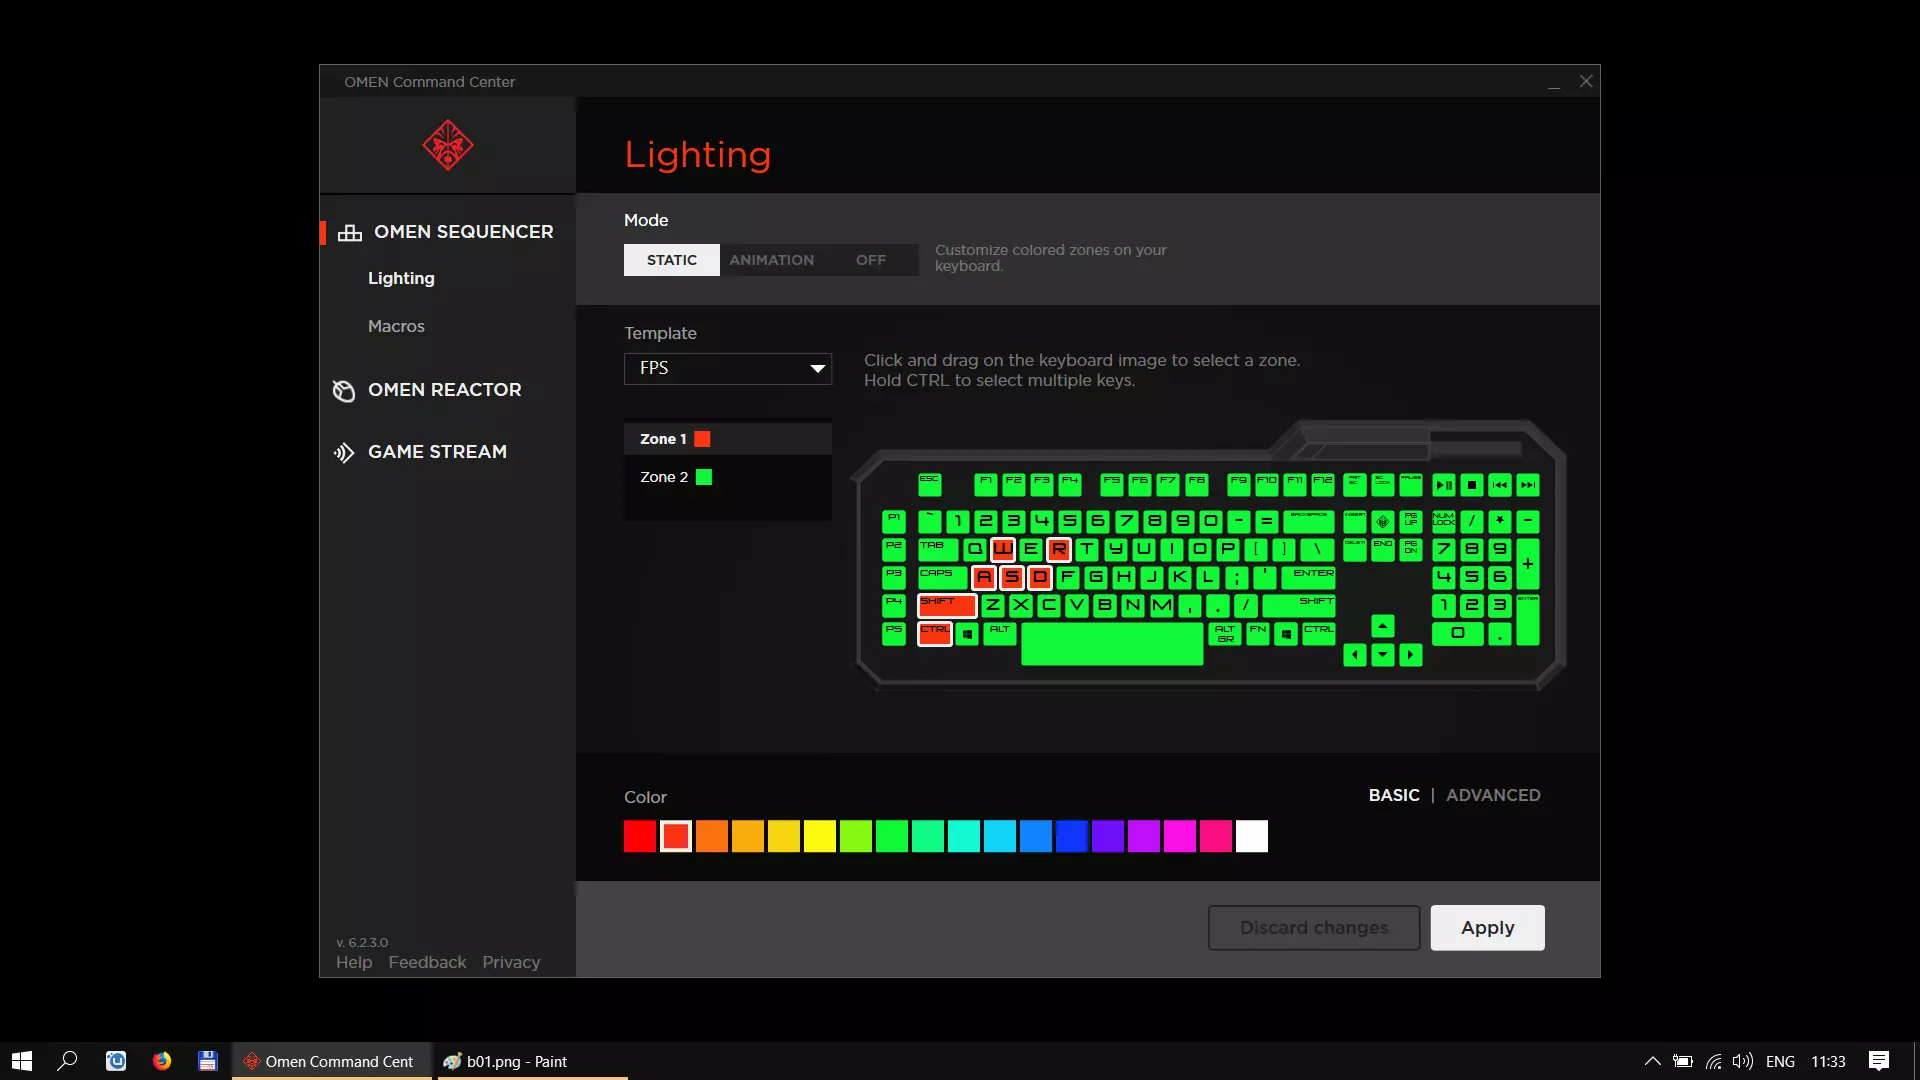
Task: Select the CAPS key on keyboard image
Action: [943, 577]
